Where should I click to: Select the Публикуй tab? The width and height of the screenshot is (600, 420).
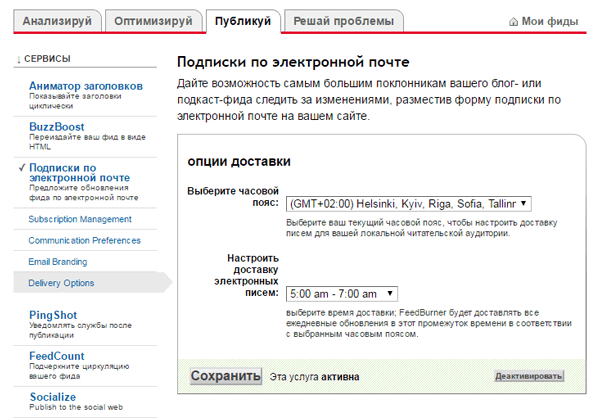pos(243,21)
